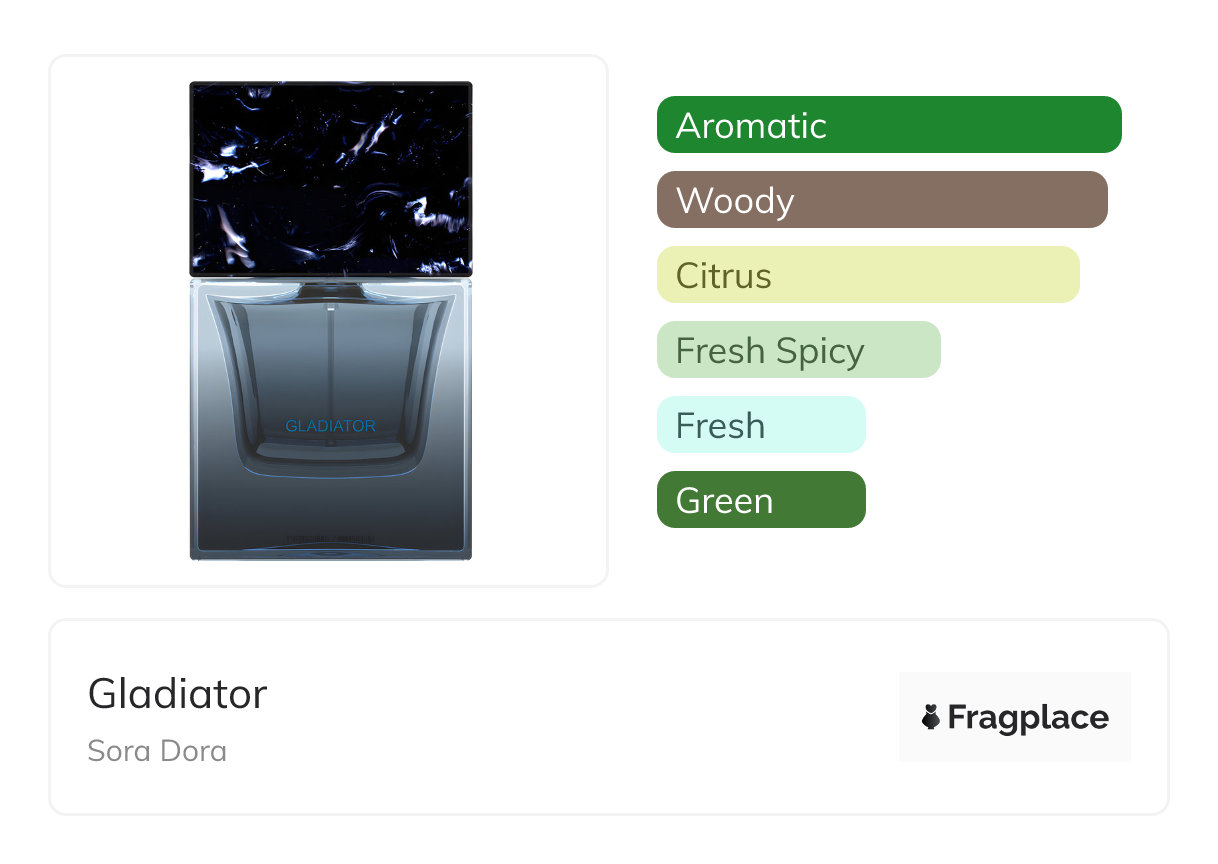Click the GLADIATOR label on the bottle
1218x864 pixels.
[330, 426]
